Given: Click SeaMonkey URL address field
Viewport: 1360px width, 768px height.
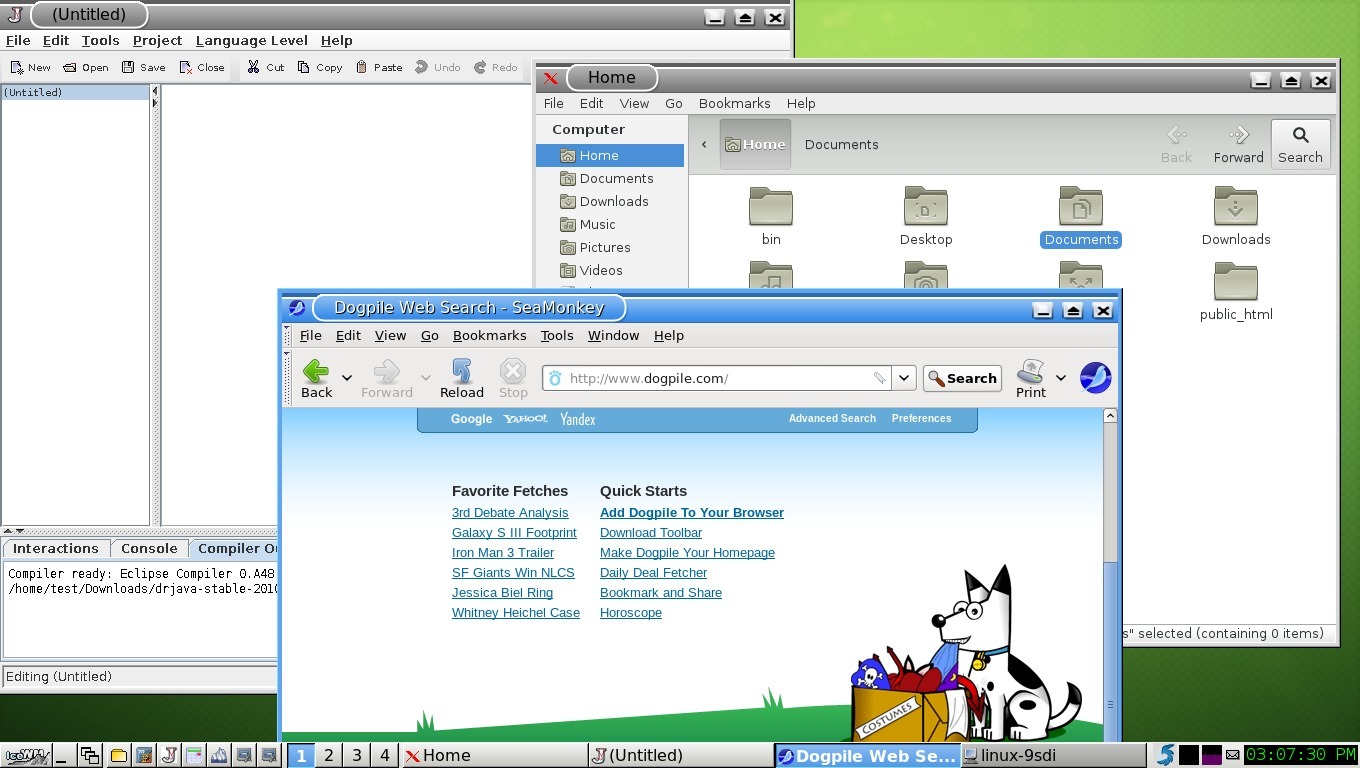Looking at the screenshot, I should (x=716, y=378).
